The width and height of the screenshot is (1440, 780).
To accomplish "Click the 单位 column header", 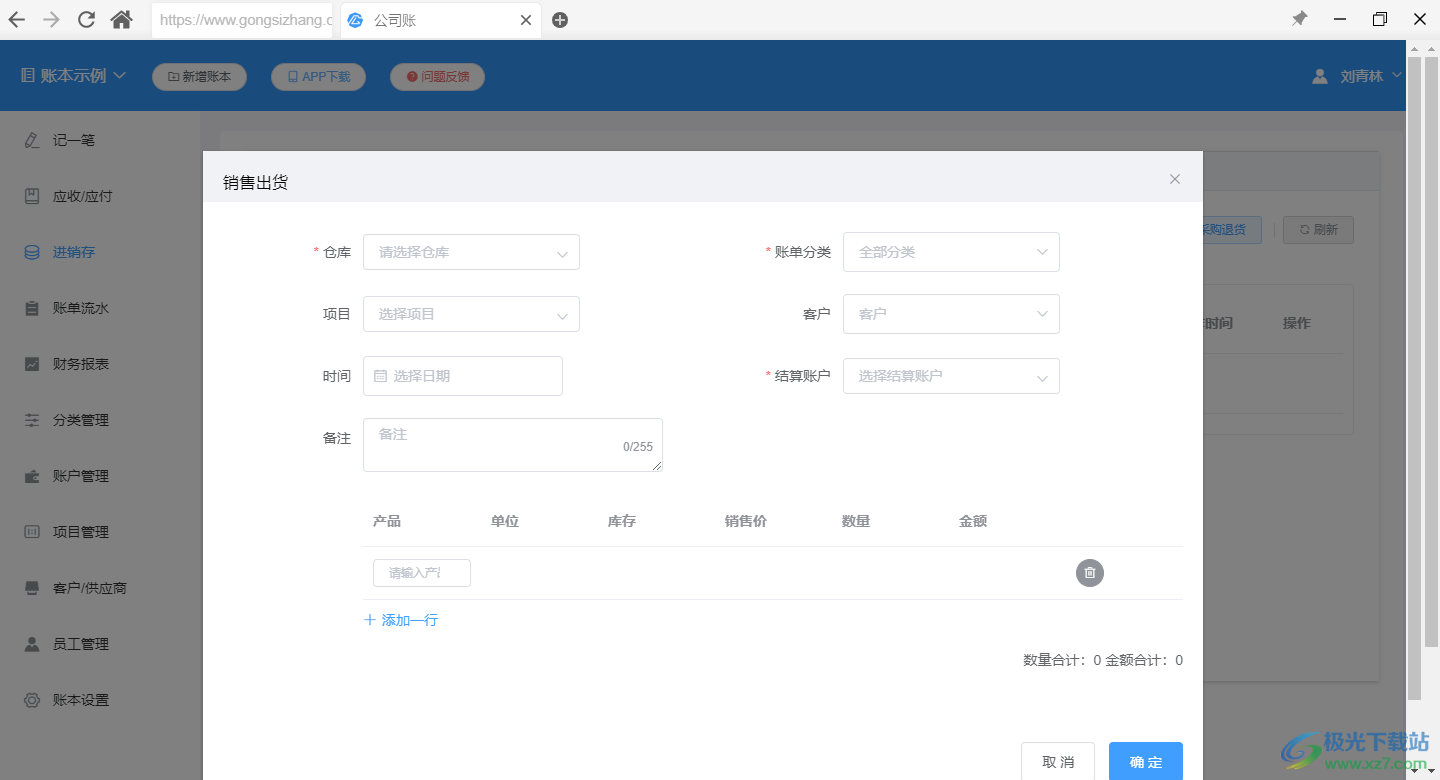I will pyautogui.click(x=505, y=521).
